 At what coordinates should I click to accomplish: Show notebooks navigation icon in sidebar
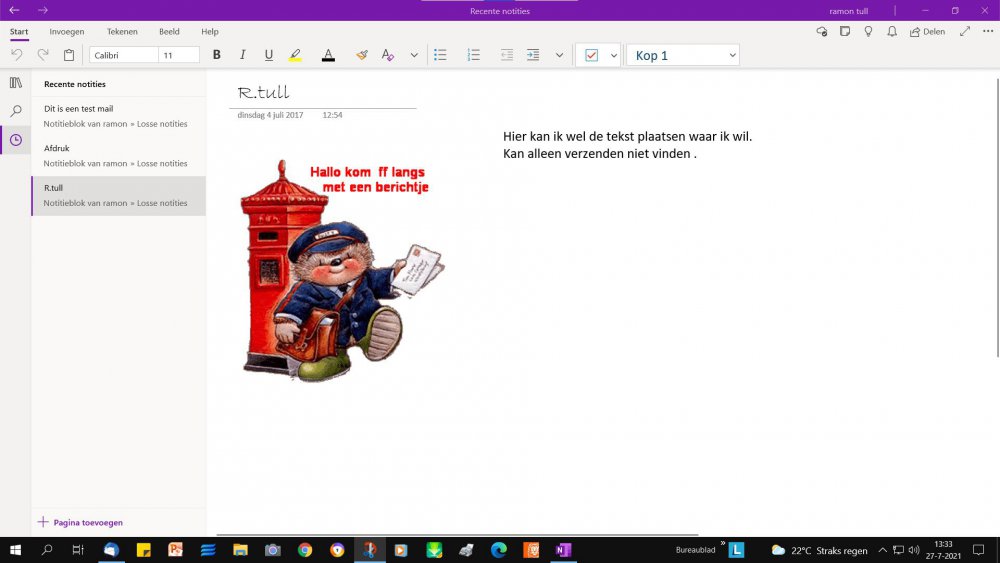[16, 83]
